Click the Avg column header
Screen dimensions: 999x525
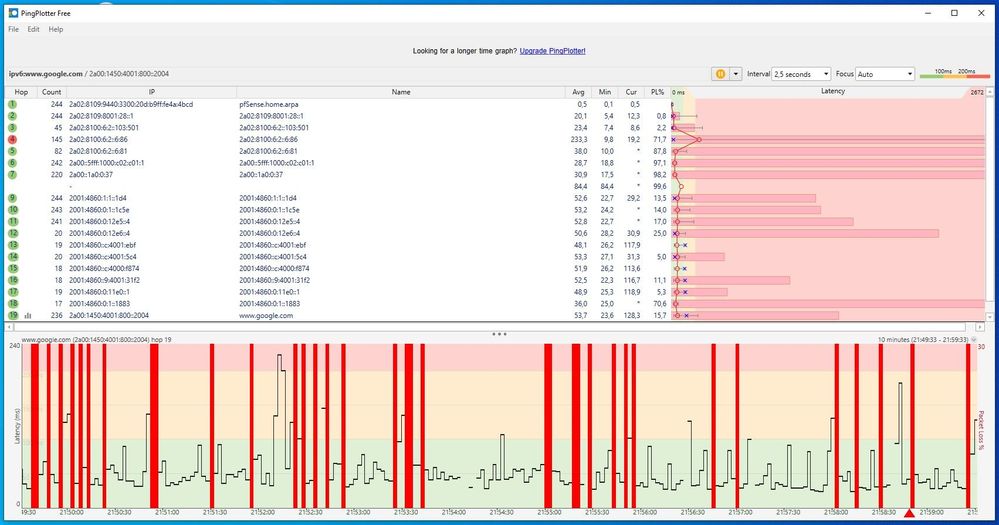point(578,92)
